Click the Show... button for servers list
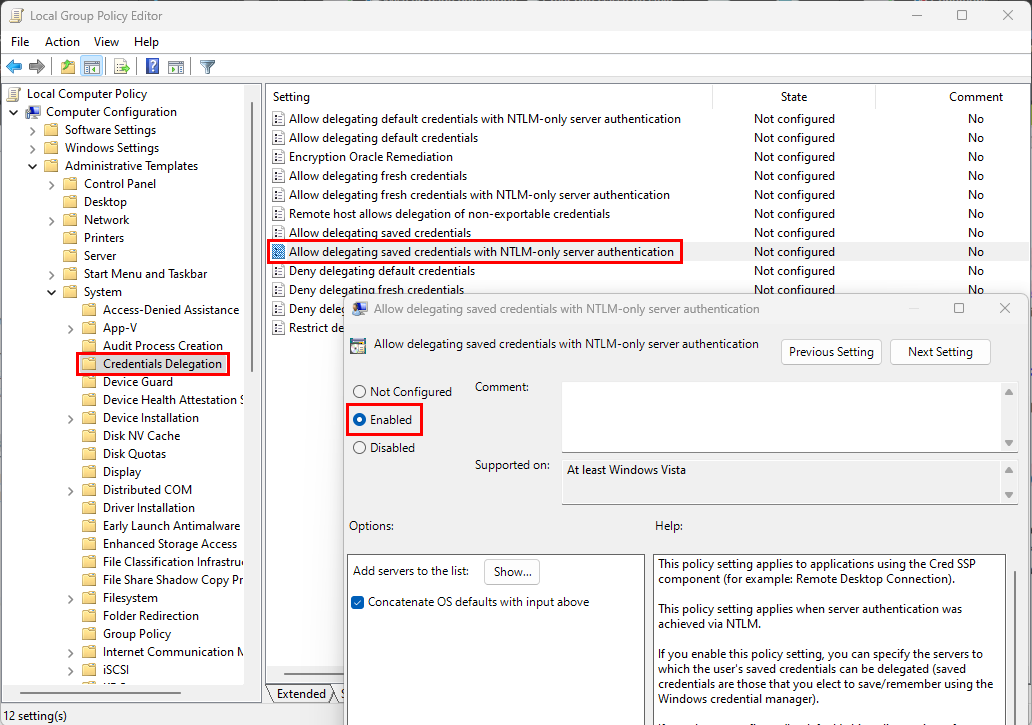Viewport: 1032px width, 725px height. pyautogui.click(x=512, y=572)
